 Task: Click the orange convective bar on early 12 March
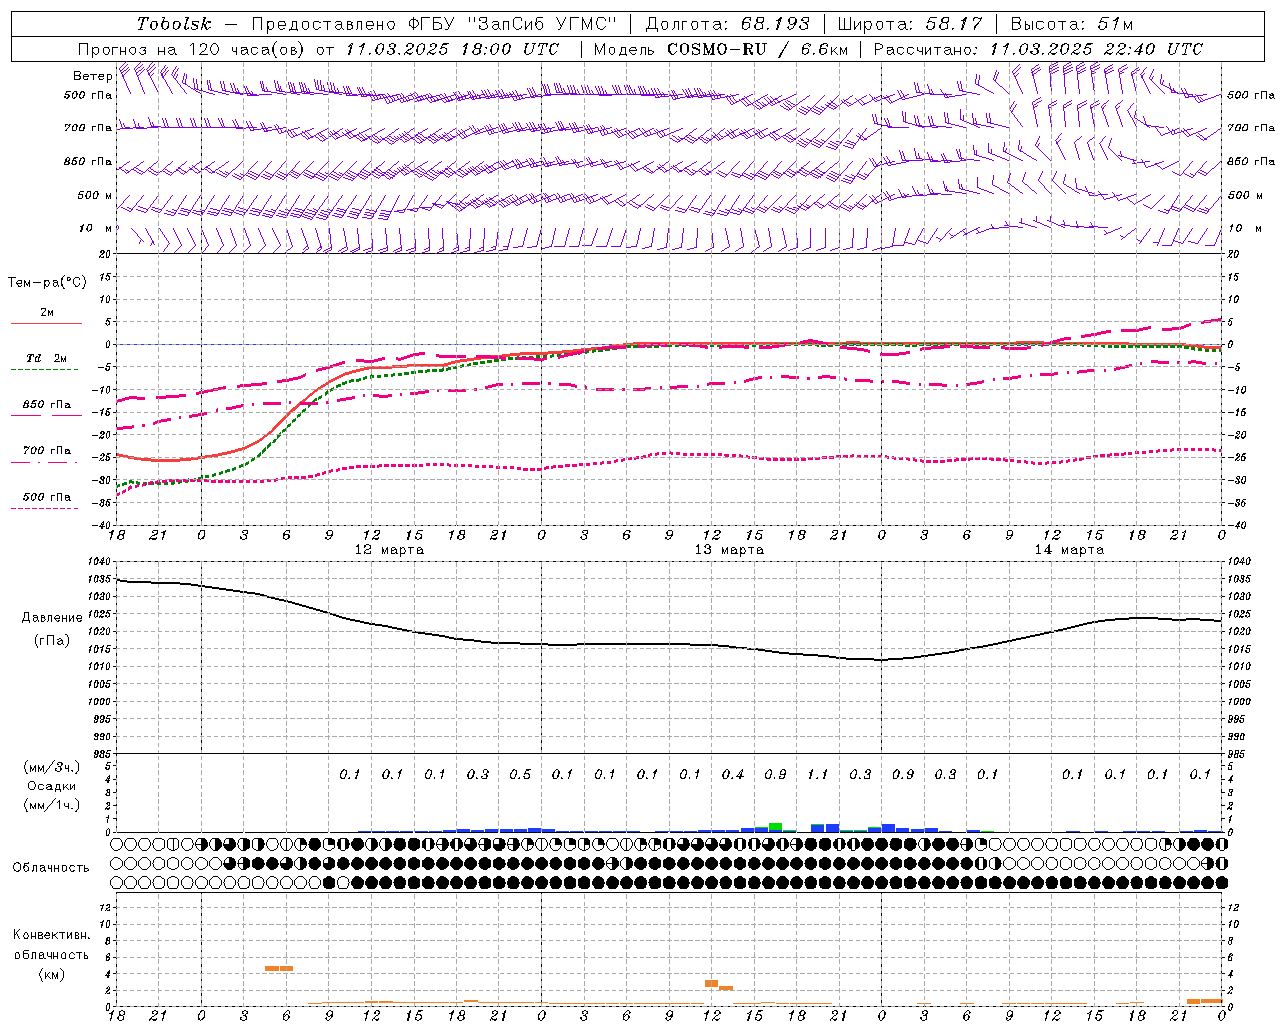[279, 968]
